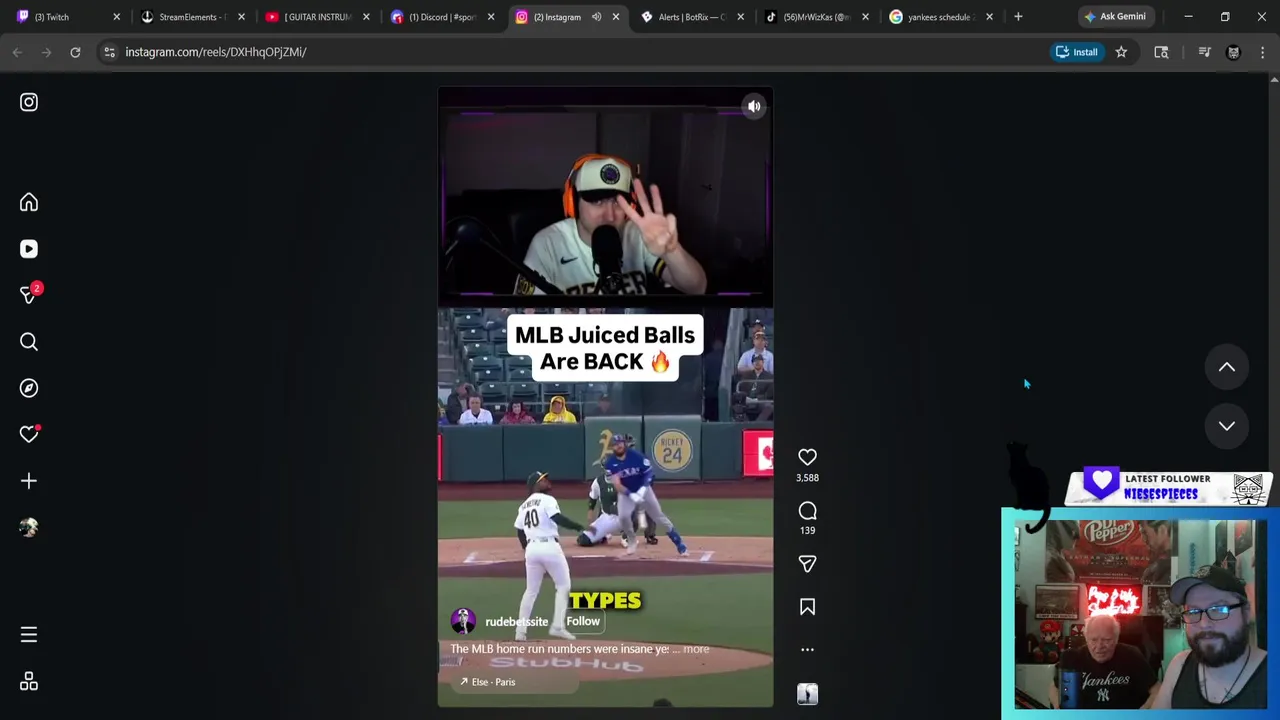The width and height of the screenshot is (1280, 720).
Task: Open extension icon beside bookmark star
Action: tap(1161, 52)
